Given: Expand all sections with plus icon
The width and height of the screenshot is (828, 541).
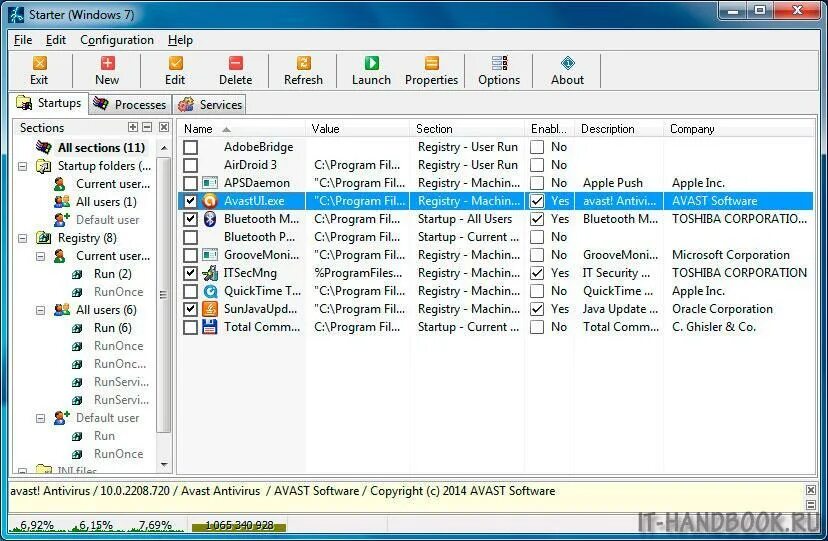Looking at the screenshot, I should [x=133, y=127].
